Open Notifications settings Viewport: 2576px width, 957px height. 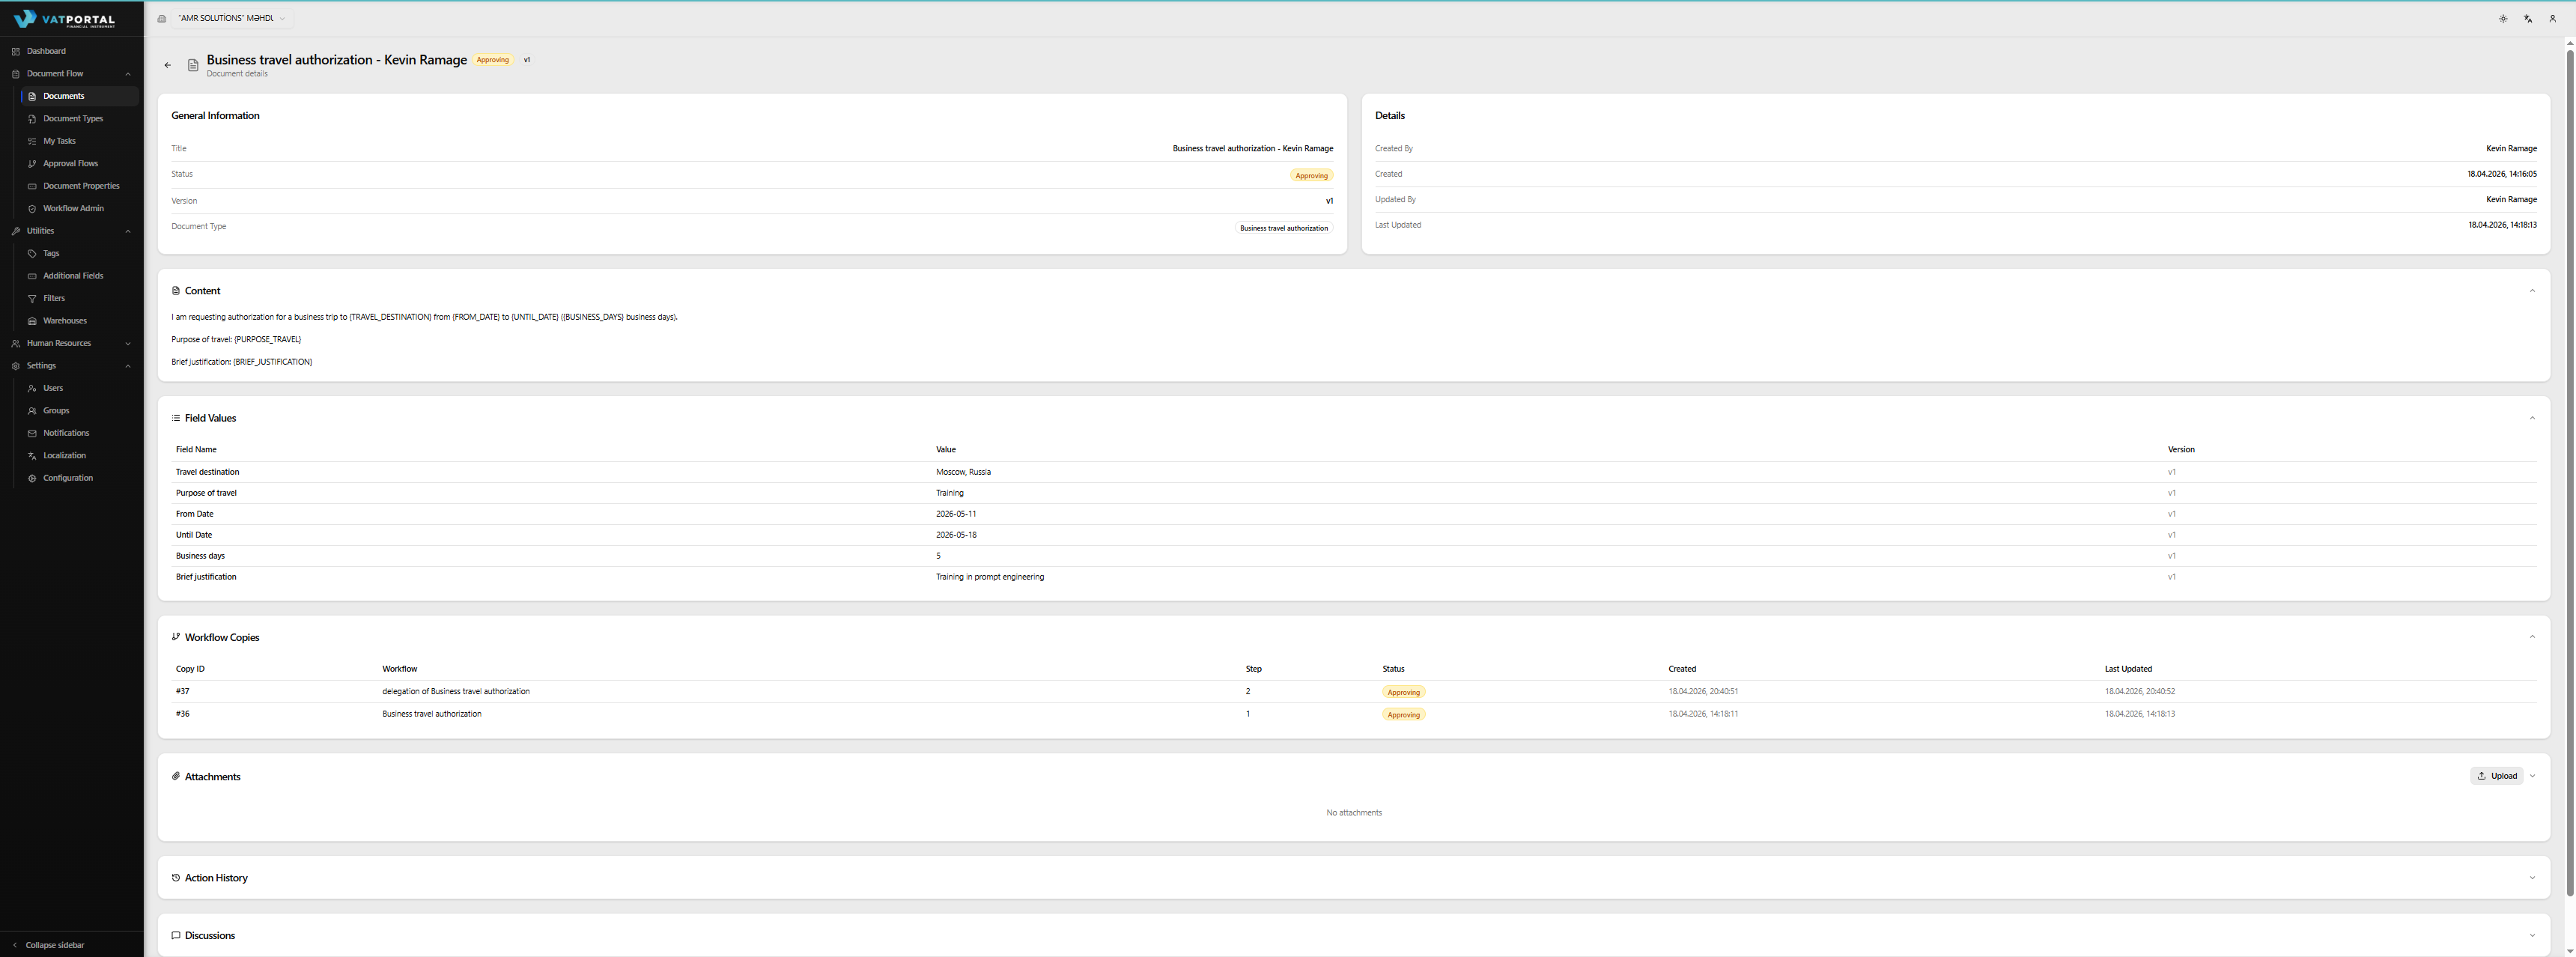[65, 432]
